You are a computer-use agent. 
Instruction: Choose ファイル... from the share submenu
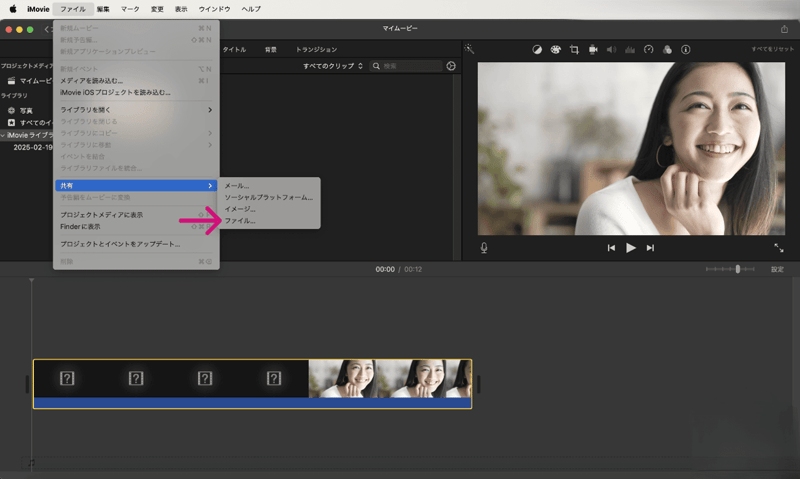(x=240, y=221)
